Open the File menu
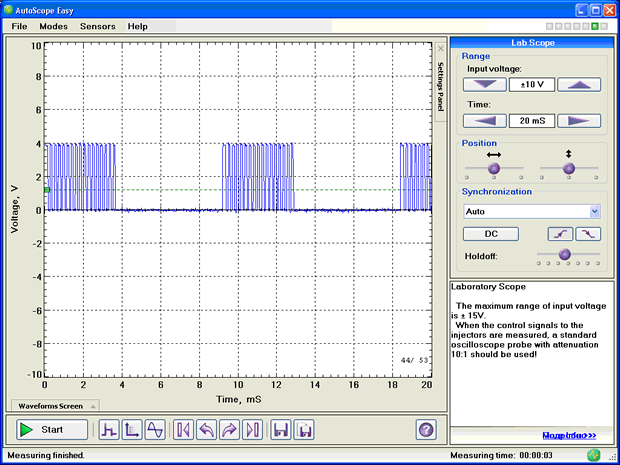 click(19, 26)
